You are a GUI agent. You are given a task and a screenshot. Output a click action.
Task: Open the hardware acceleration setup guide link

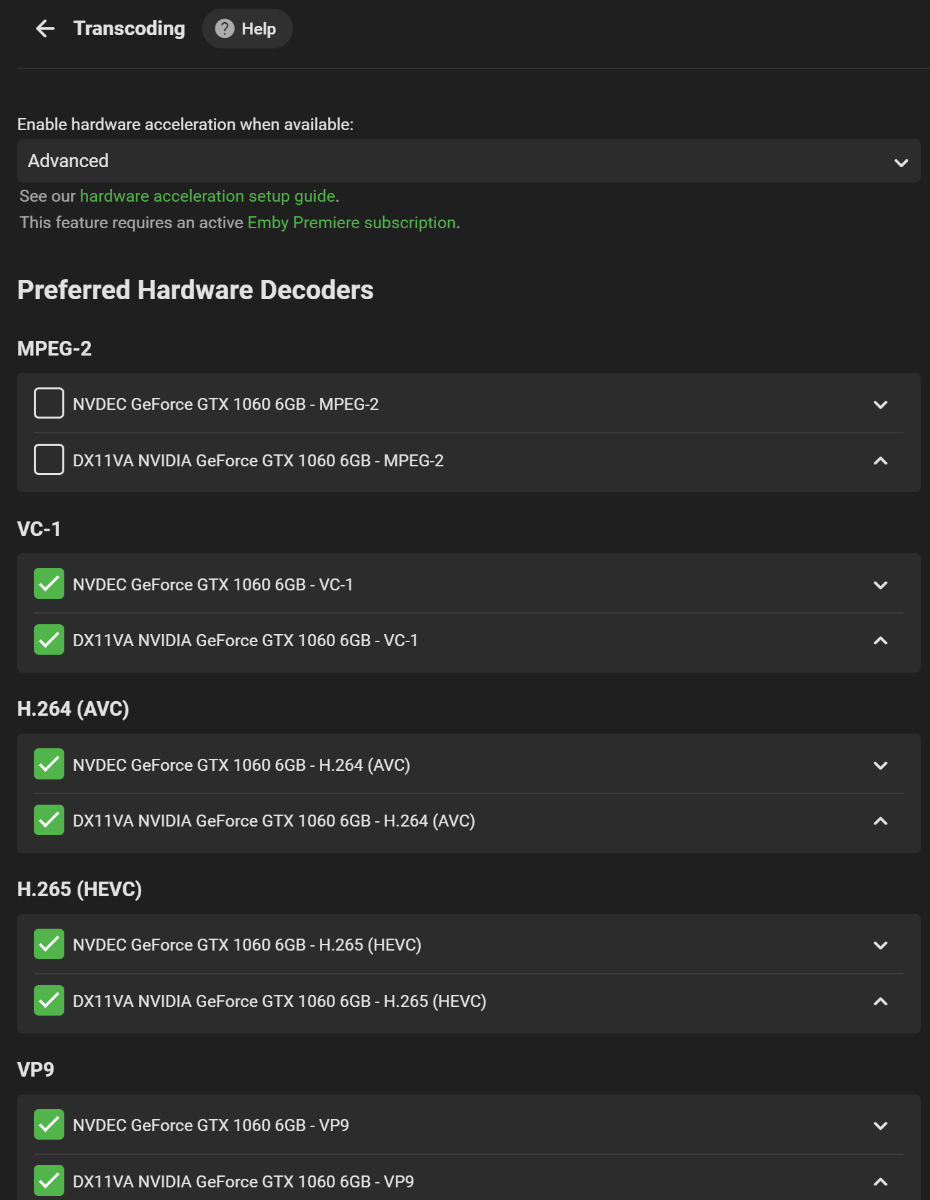pyautogui.click(x=208, y=196)
